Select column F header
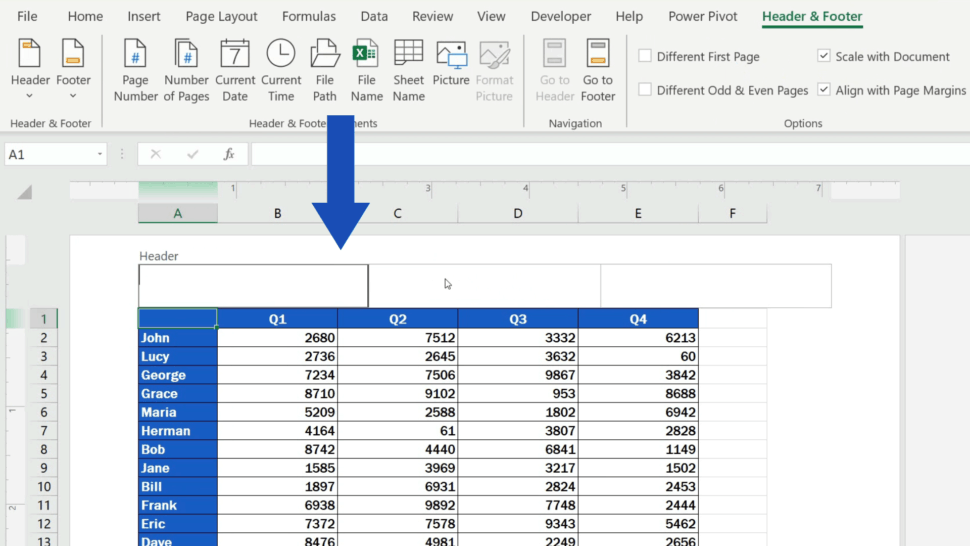 tap(732, 213)
